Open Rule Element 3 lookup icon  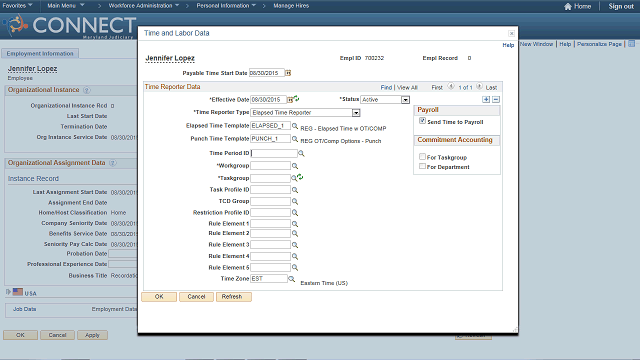pyautogui.click(x=295, y=245)
